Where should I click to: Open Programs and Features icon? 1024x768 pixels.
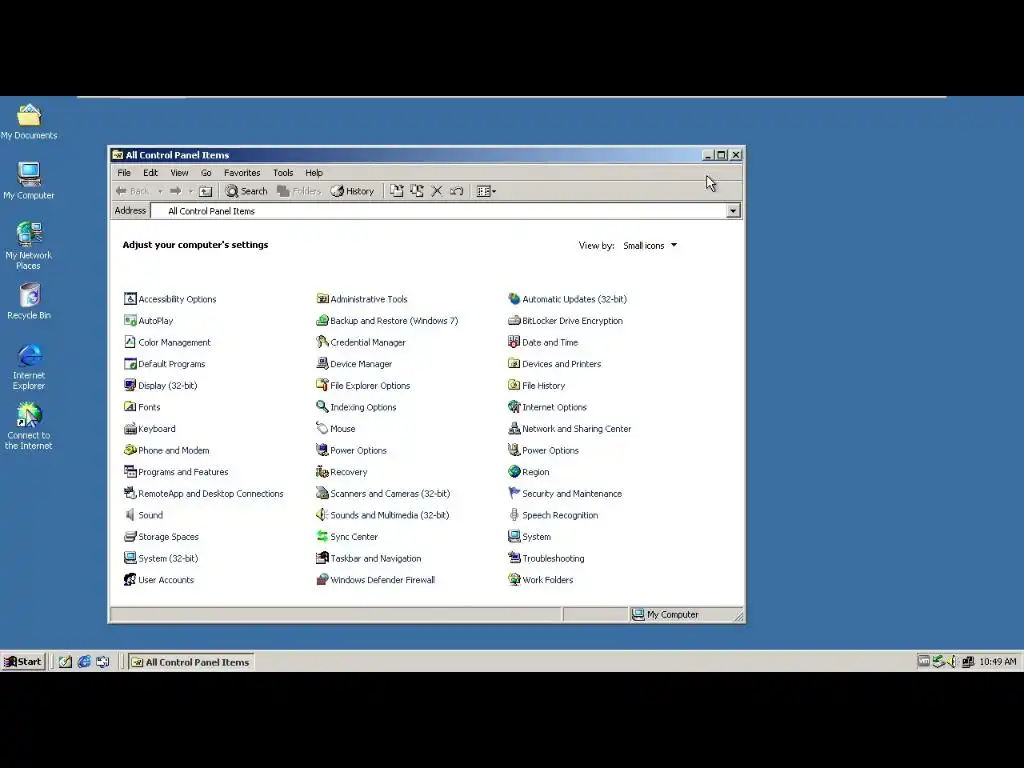tap(130, 472)
